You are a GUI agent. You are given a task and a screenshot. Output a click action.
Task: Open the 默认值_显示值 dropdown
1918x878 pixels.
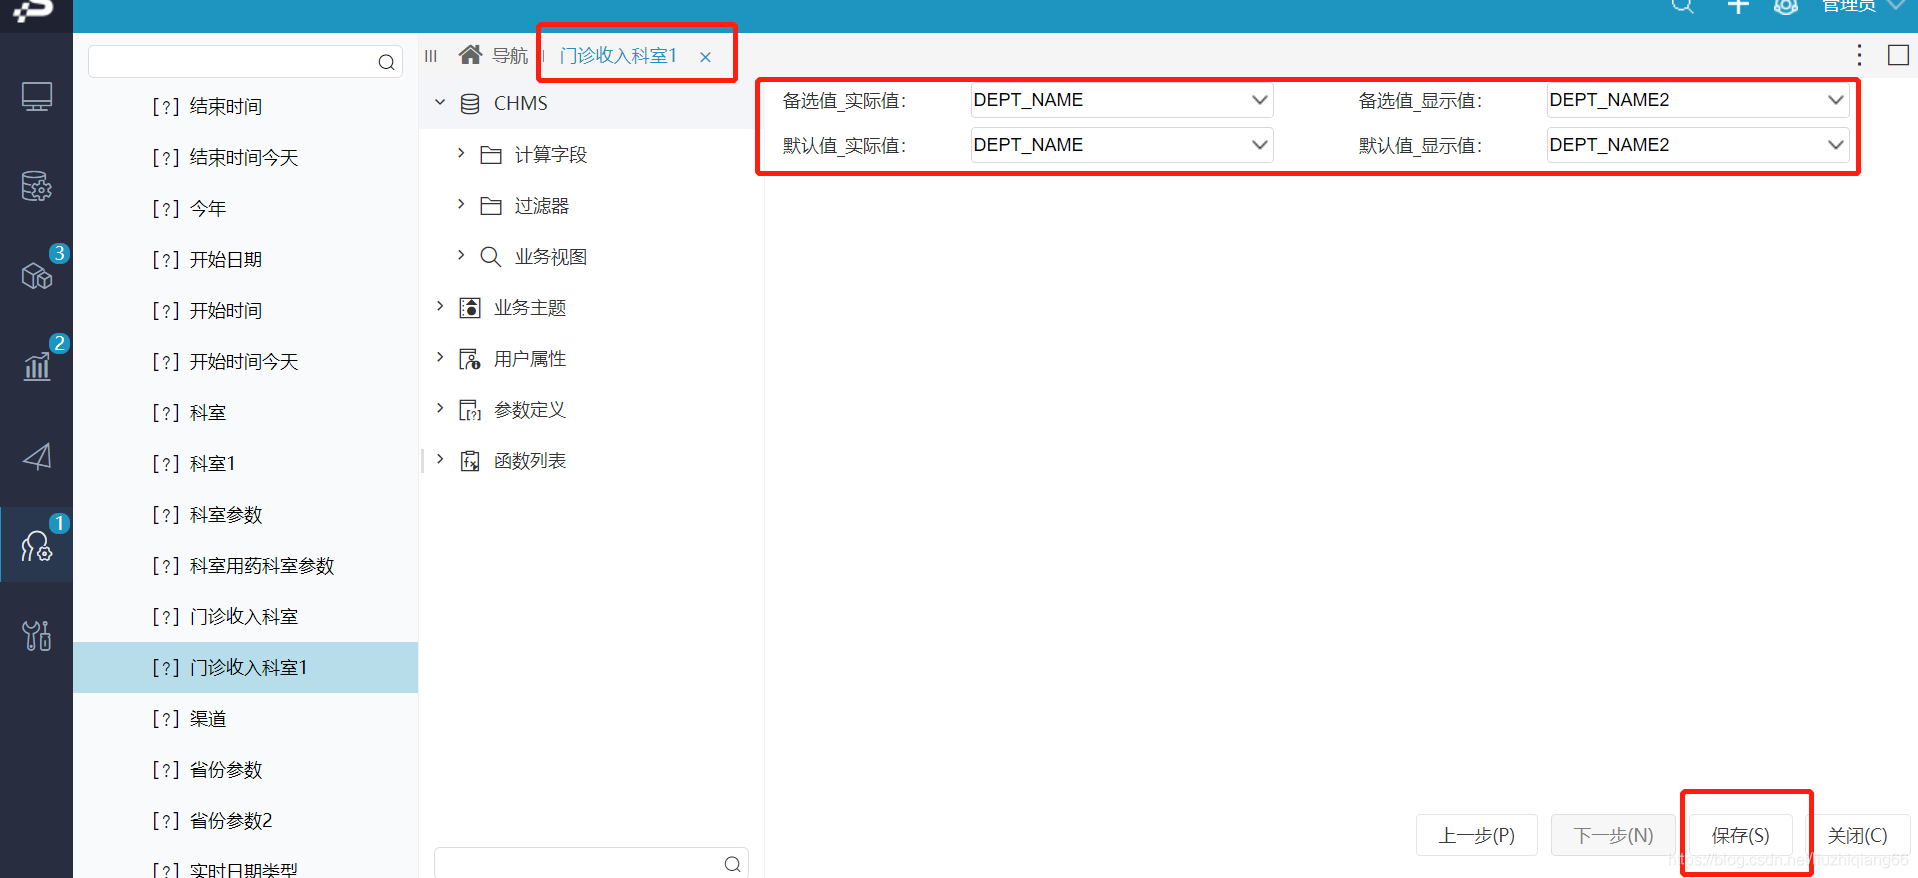coord(1697,145)
